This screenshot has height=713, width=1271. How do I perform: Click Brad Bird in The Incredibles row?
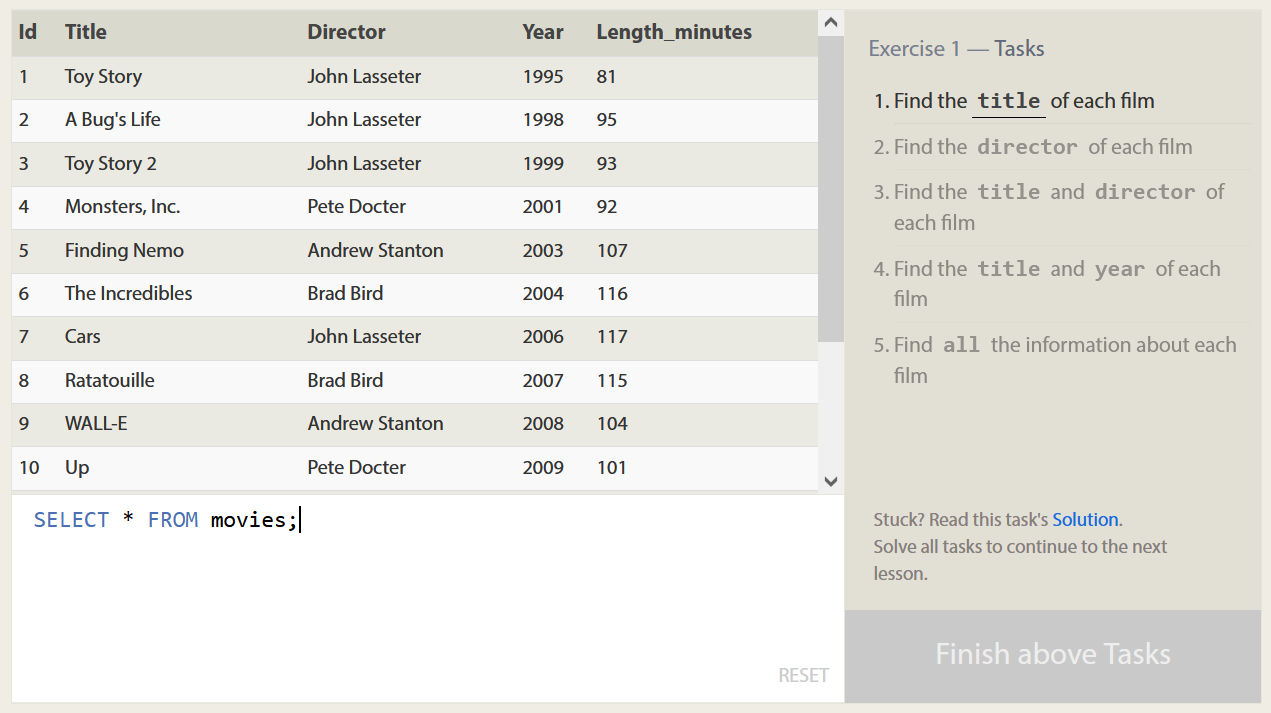[345, 293]
